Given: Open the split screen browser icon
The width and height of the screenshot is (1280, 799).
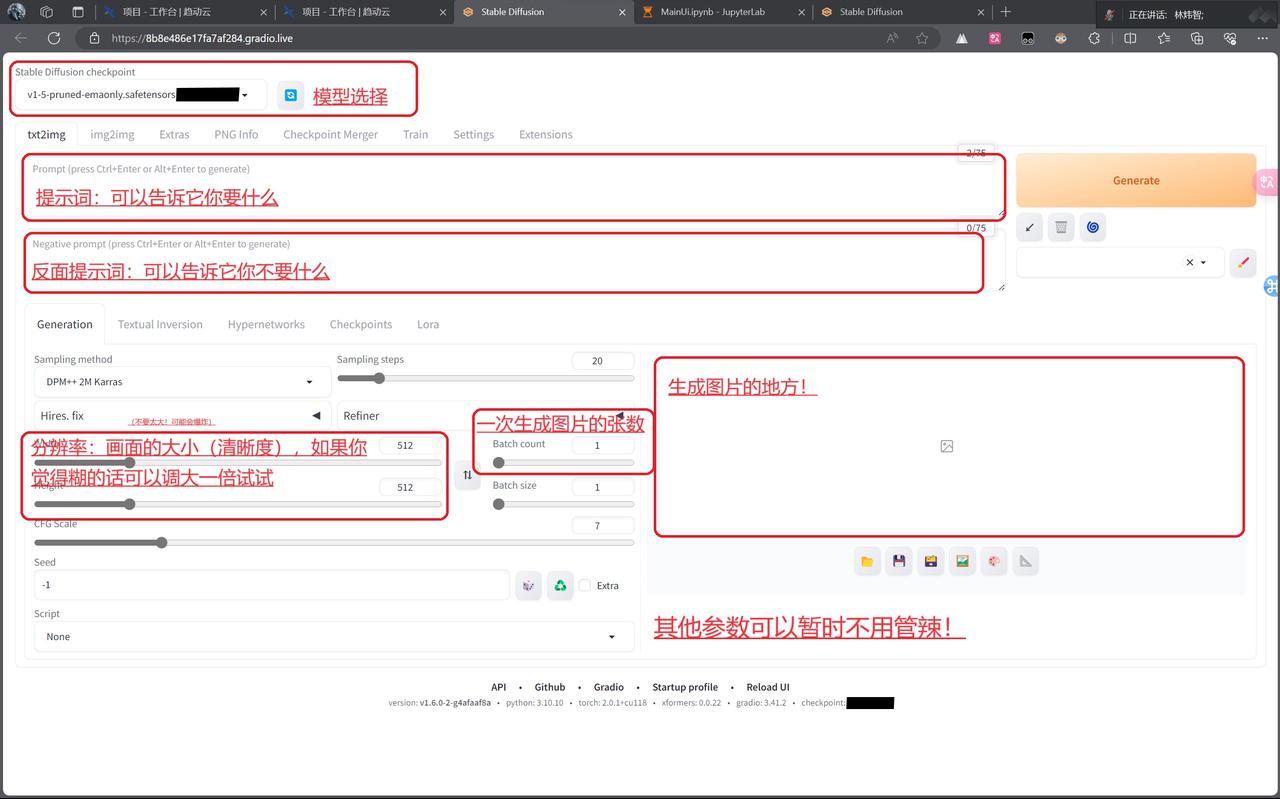Looking at the screenshot, I should pos(1130,38).
